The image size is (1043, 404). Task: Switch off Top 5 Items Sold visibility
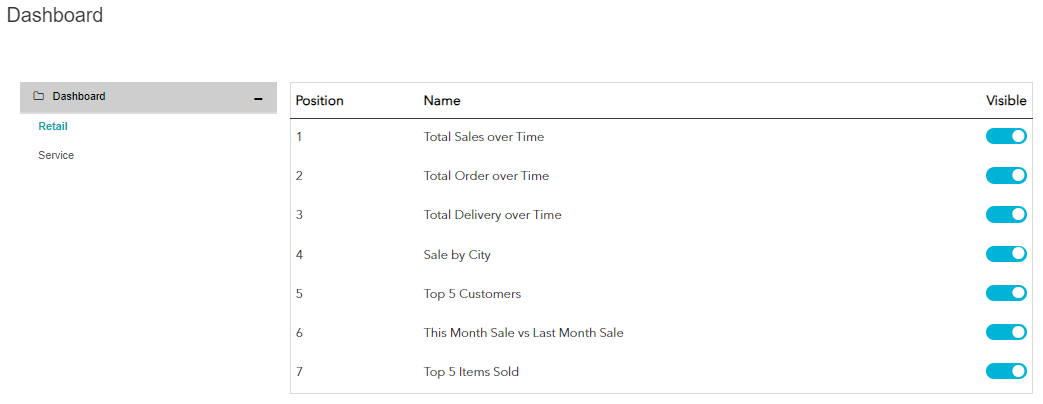[x=1006, y=371]
